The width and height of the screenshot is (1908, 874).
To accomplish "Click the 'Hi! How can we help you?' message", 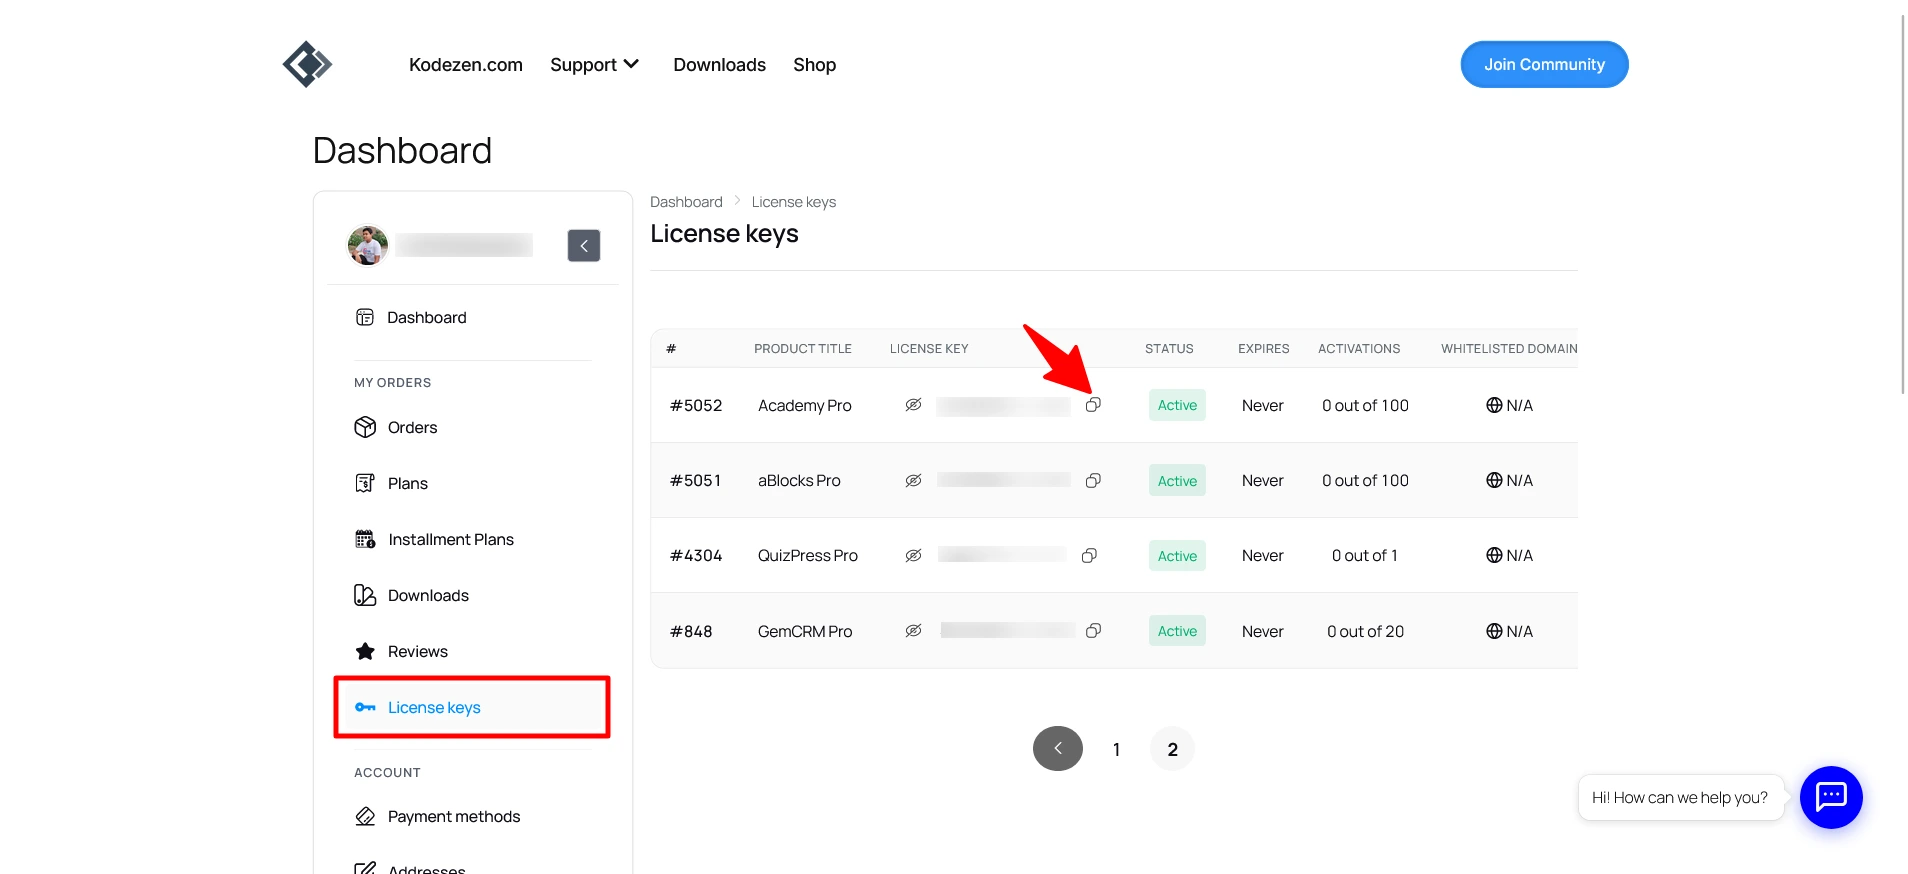I will click(x=1680, y=797).
